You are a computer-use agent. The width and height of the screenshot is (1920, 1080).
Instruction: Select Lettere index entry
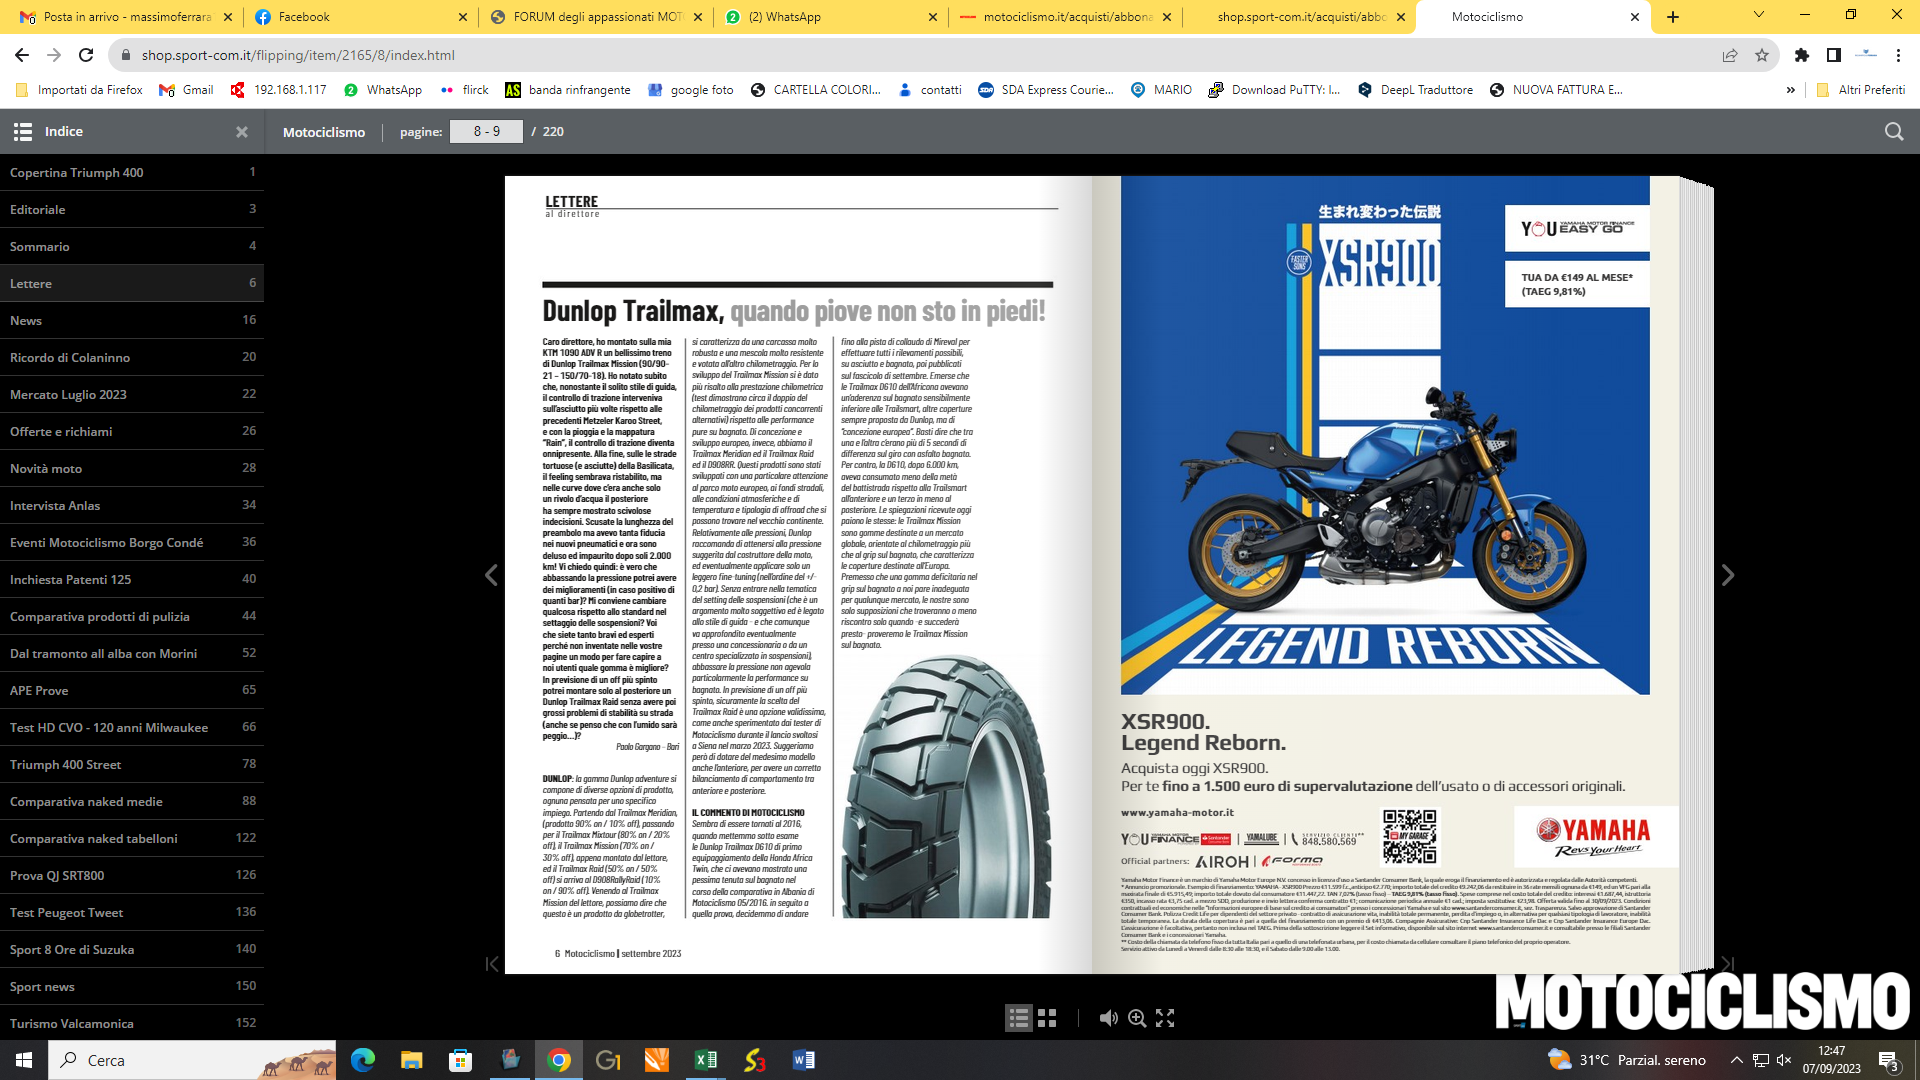(x=132, y=283)
